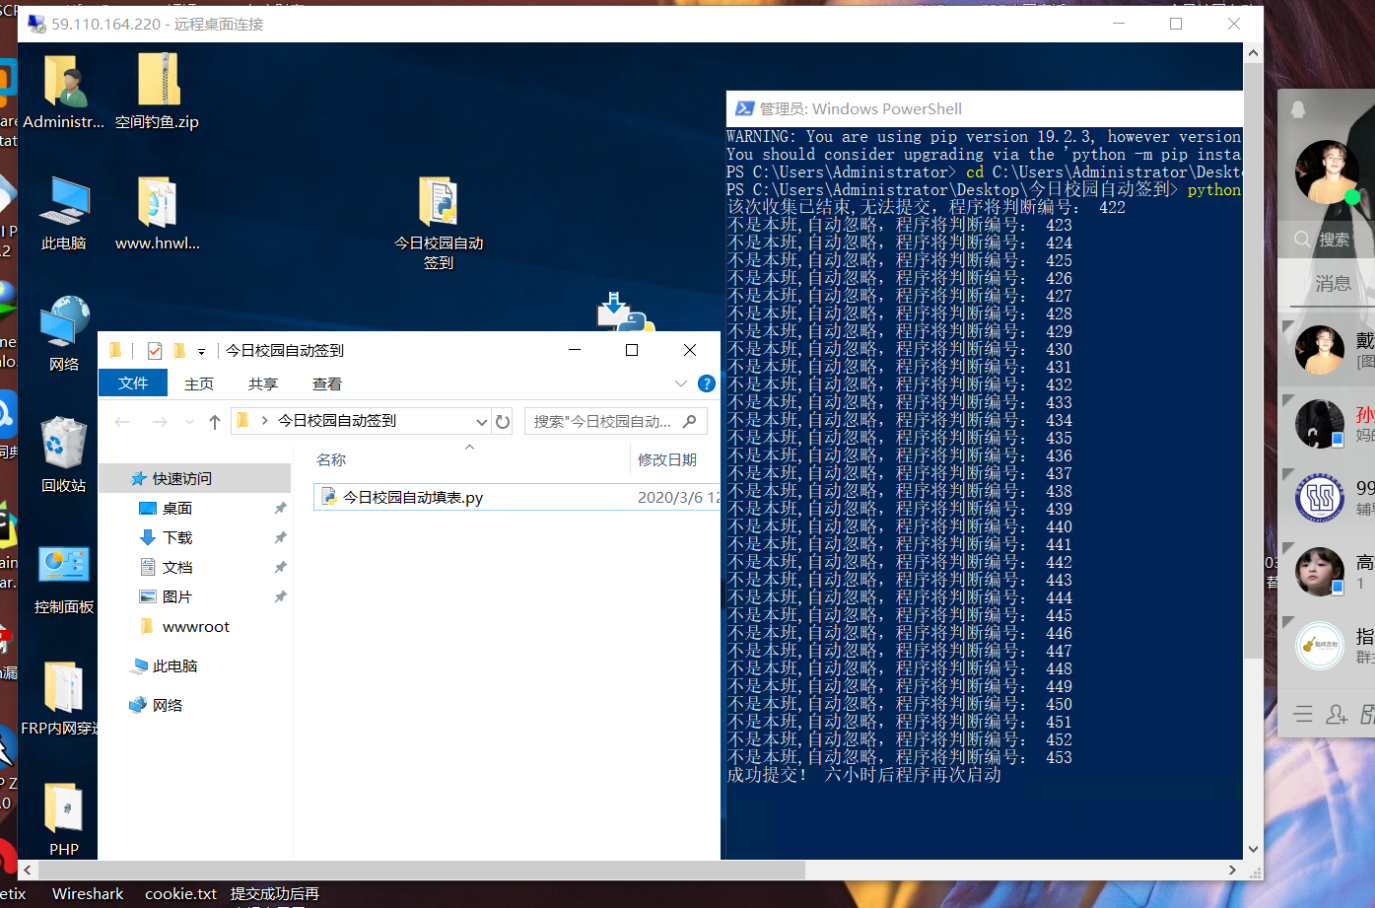Click the remote desktop horizontal scrollbar thumb
This screenshot has height=908, width=1375.
[421, 871]
